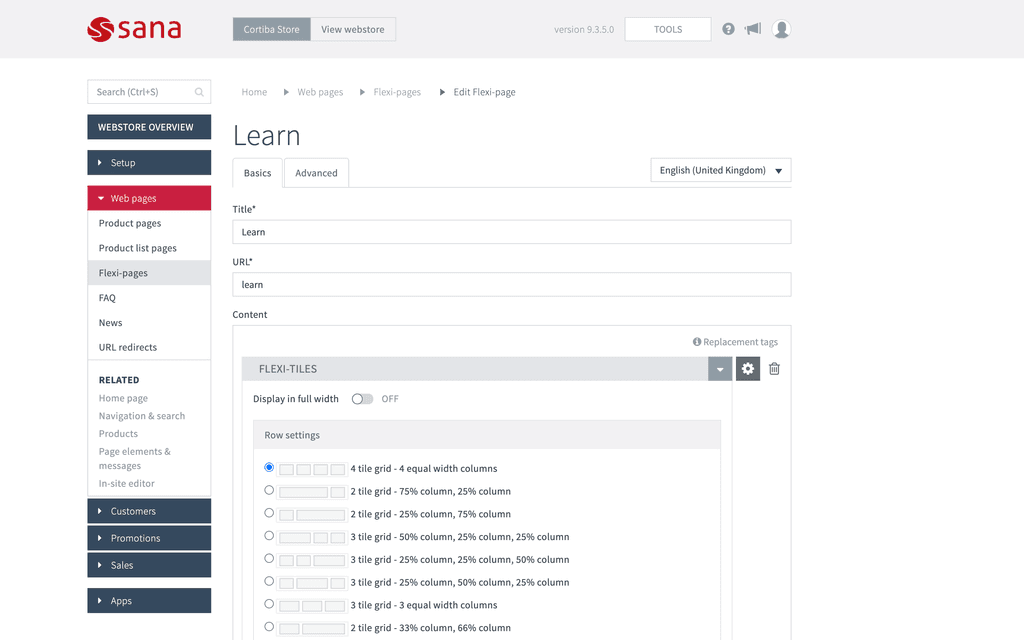Open the user profile avatar icon
Image resolution: width=1024 pixels, height=640 pixels.
click(x=781, y=29)
